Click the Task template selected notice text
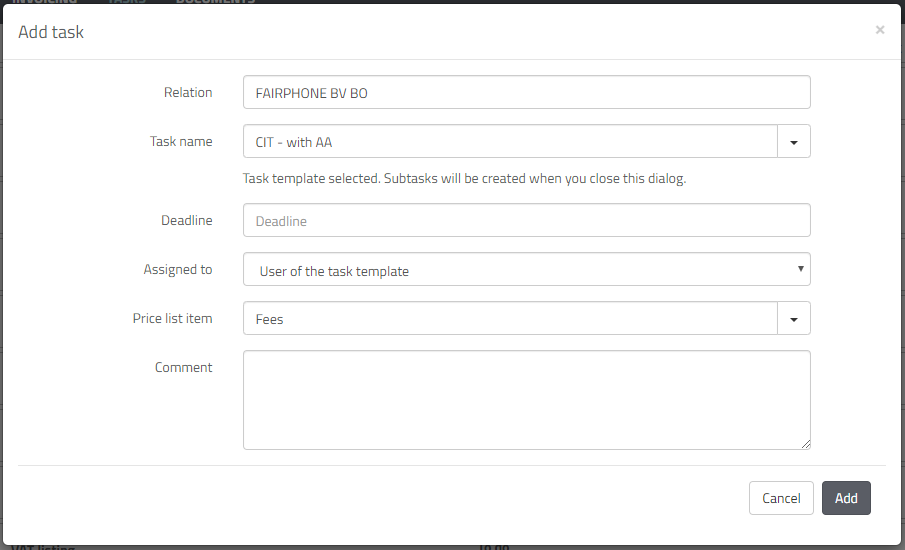 [x=464, y=180]
